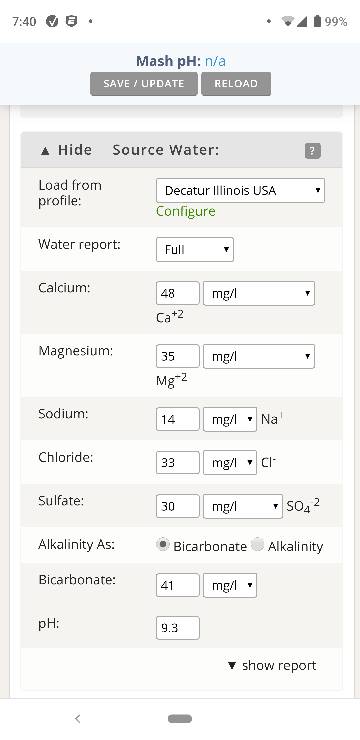The image size is (360, 740).
Task: Select Alkalinity radio button
Action: (258, 545)
